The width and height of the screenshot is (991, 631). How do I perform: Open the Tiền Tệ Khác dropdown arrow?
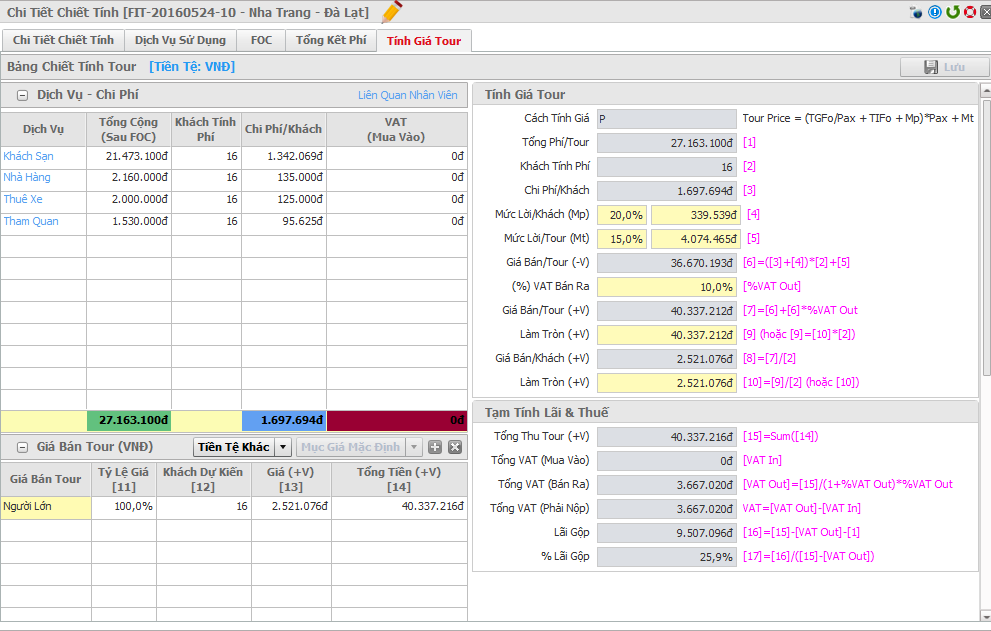point(283,447)
